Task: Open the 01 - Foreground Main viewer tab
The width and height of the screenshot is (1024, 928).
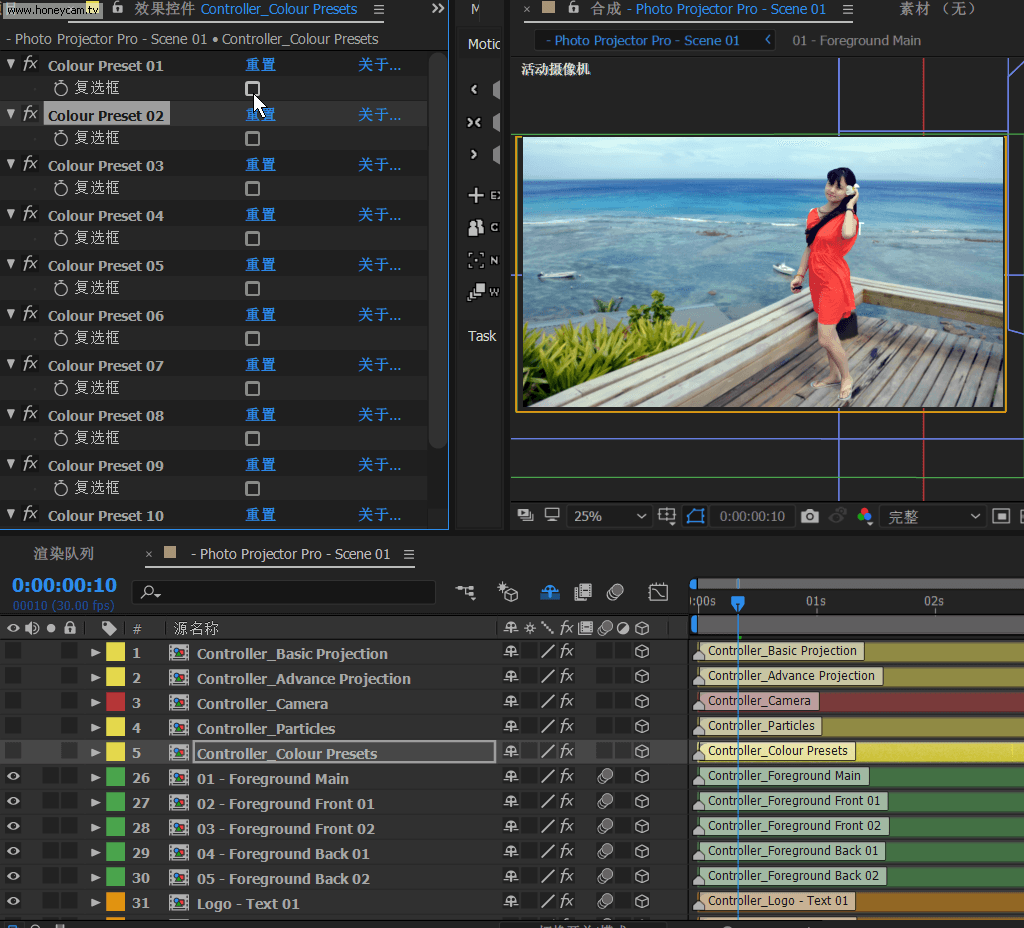Action: tap(856, 41)
